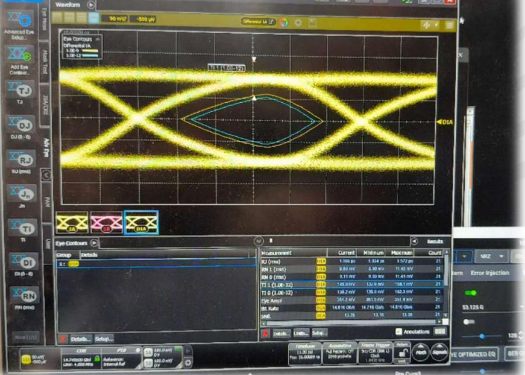Open waveform settings gear icon

(x=298, y=23)
